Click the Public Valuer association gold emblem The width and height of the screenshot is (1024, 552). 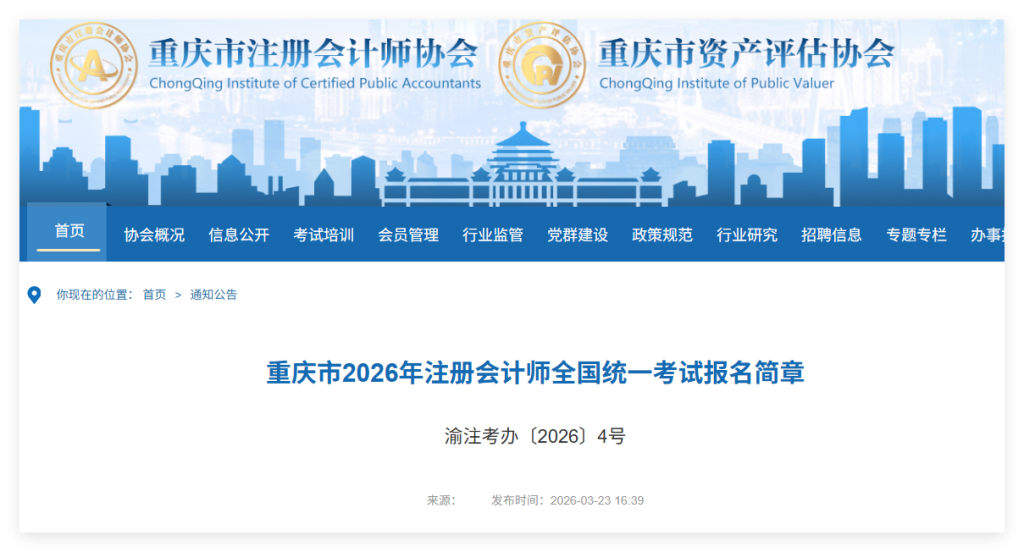[x=540, y=65]
